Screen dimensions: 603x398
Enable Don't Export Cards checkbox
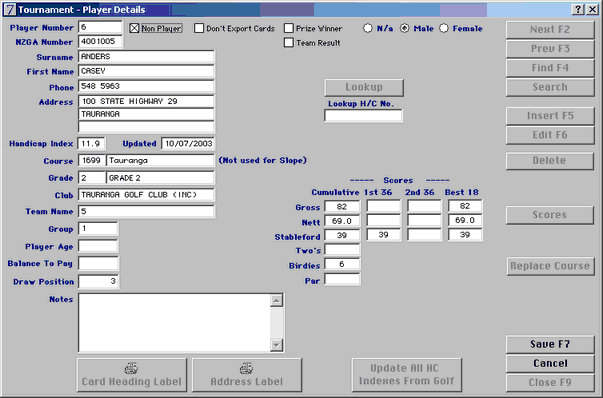click(199, 28)
